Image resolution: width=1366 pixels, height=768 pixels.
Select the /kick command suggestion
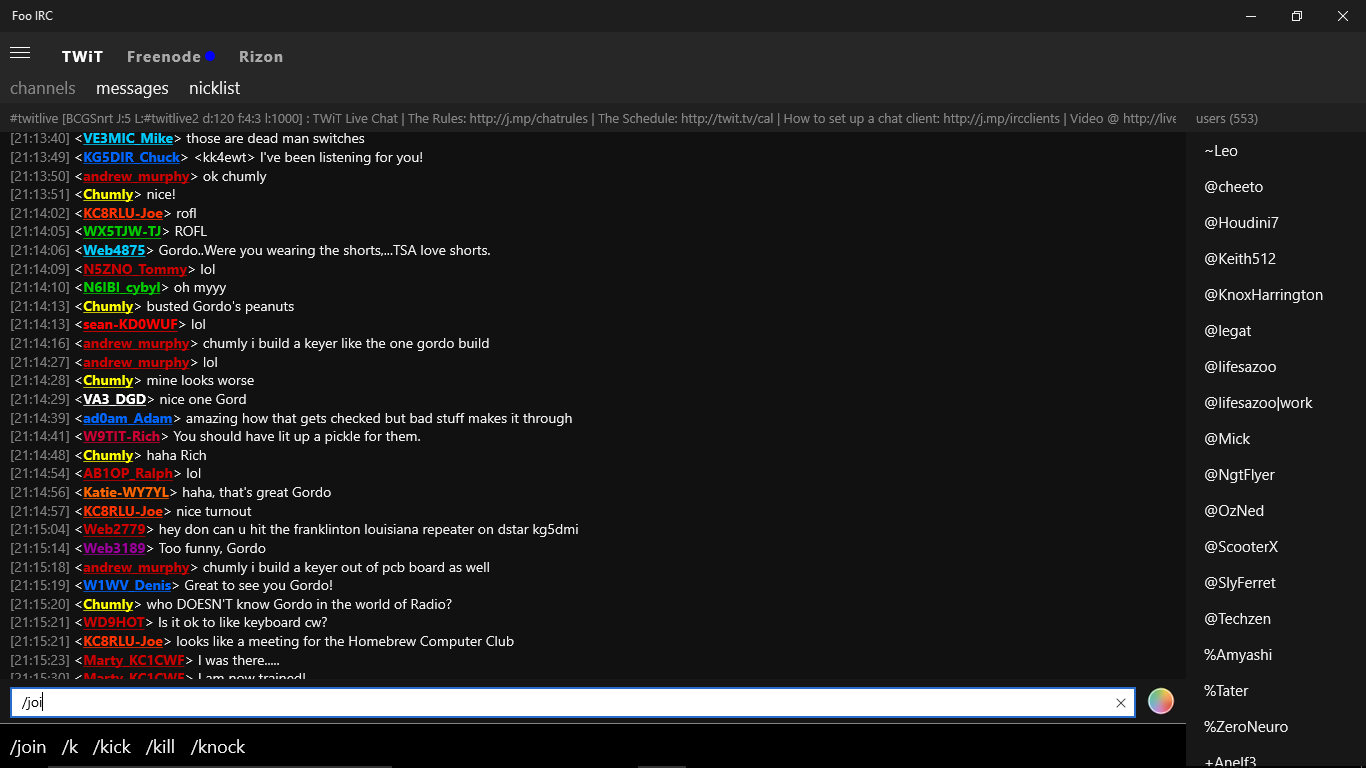[x=112, y=747]
